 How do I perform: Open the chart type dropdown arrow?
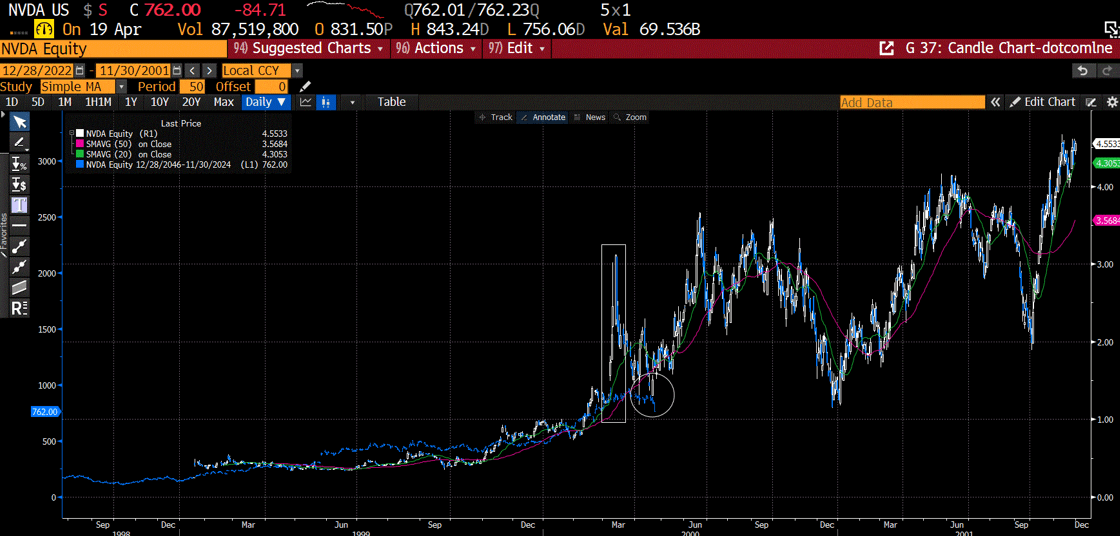(x=352, y=102)
